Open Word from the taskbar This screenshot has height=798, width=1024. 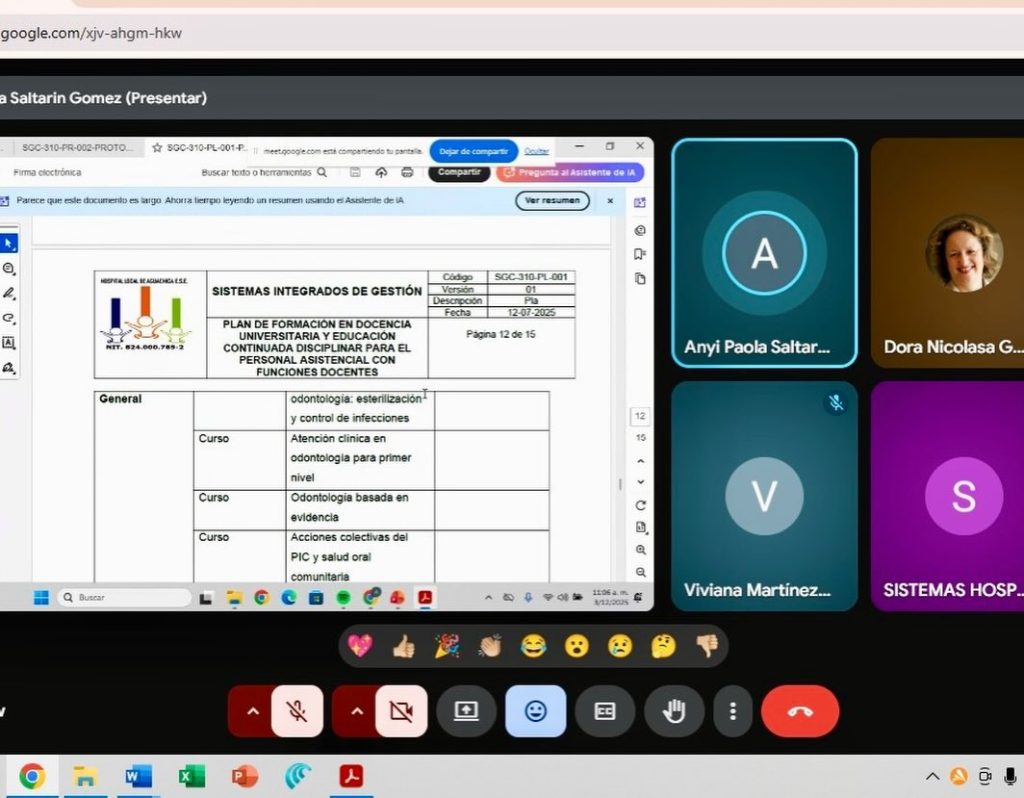click(138, 776)
